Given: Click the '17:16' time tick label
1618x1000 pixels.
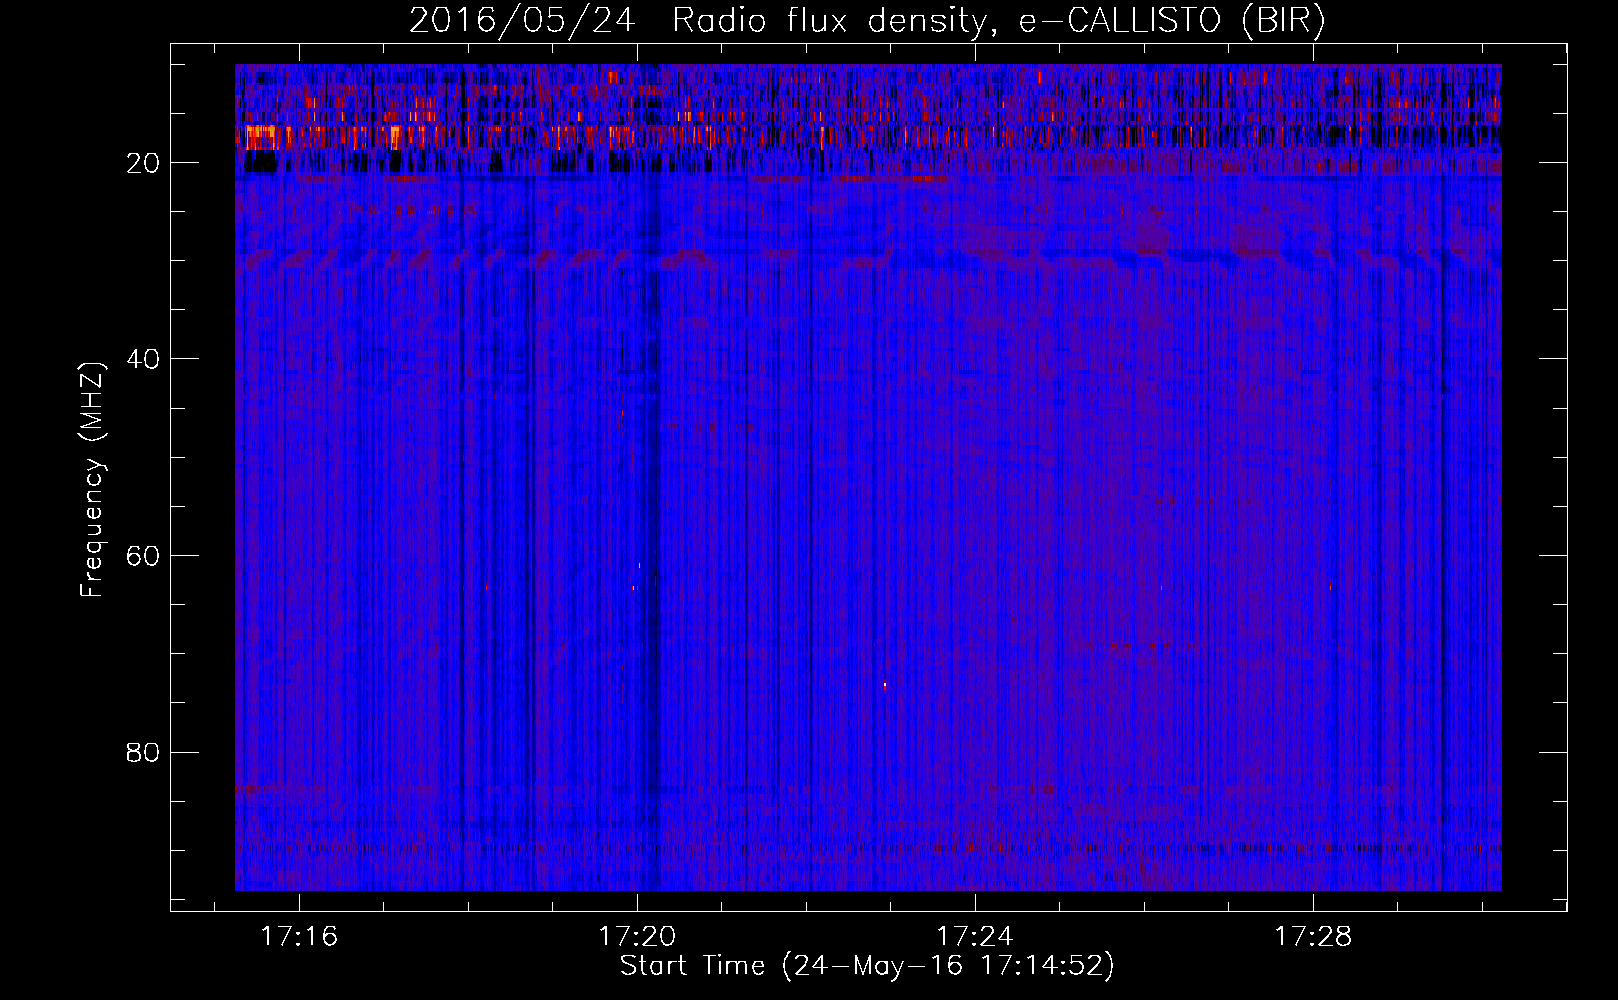Looking at the screenshot, I should [299, 937].
